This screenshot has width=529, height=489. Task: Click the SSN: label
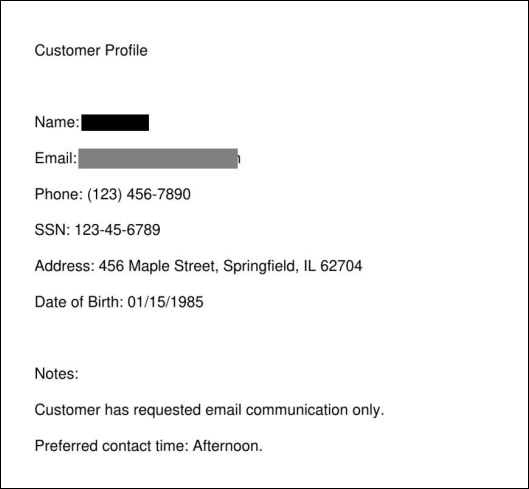tap(52, 230)
